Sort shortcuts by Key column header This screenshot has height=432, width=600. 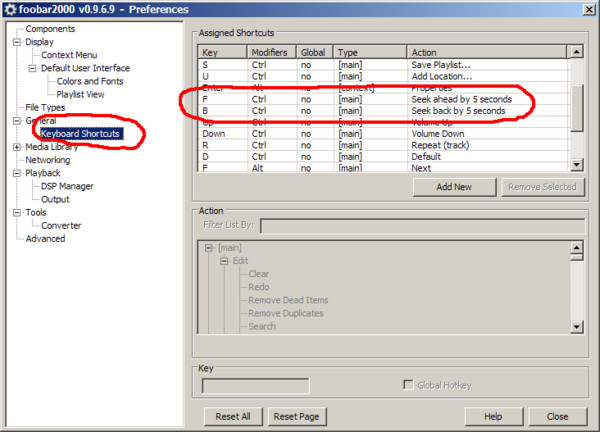[x=222, y=52]
